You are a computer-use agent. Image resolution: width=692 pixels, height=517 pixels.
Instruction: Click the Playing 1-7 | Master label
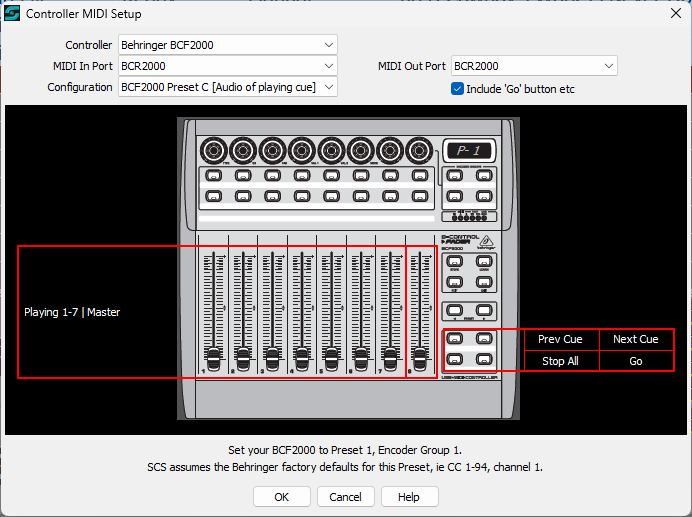tap(72, 312)
